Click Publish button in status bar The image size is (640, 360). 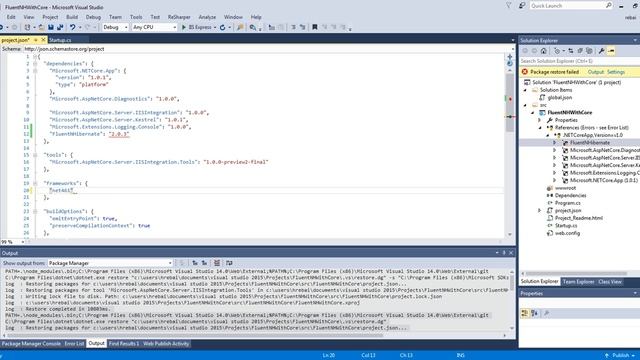(x=620, y=356)
